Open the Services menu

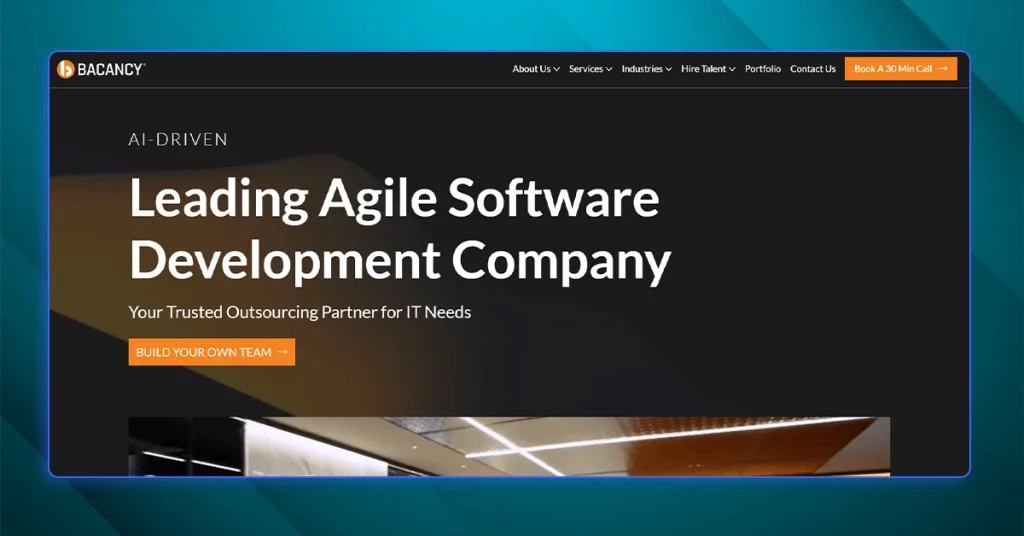click(586, 69)
